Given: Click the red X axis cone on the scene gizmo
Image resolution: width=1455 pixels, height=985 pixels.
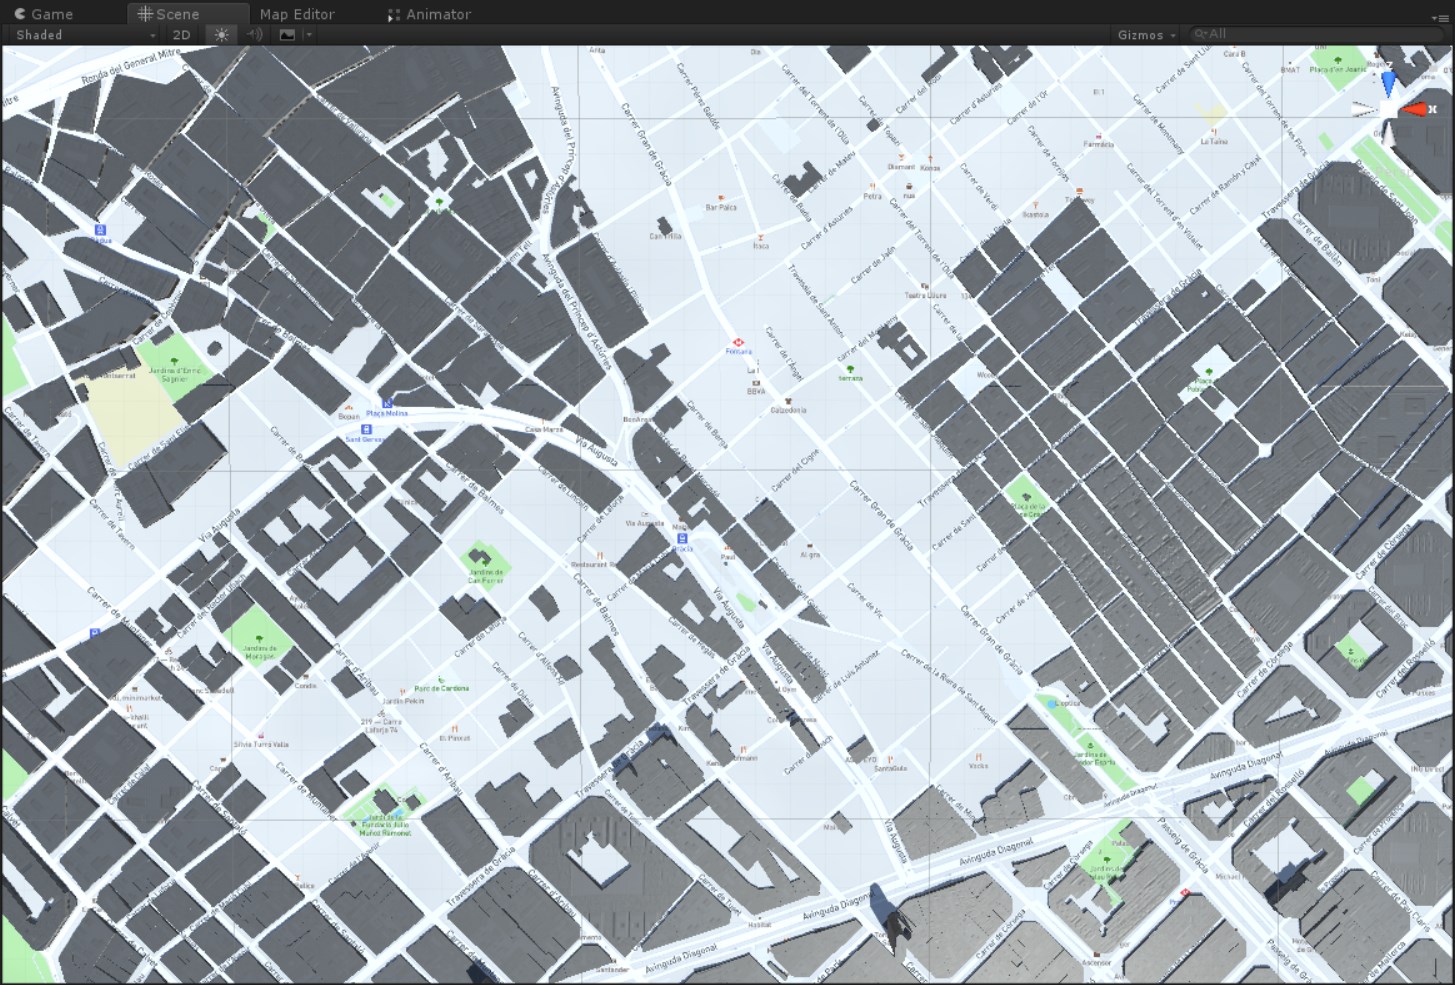Looking at the screenshot, I should point(1416,109).
